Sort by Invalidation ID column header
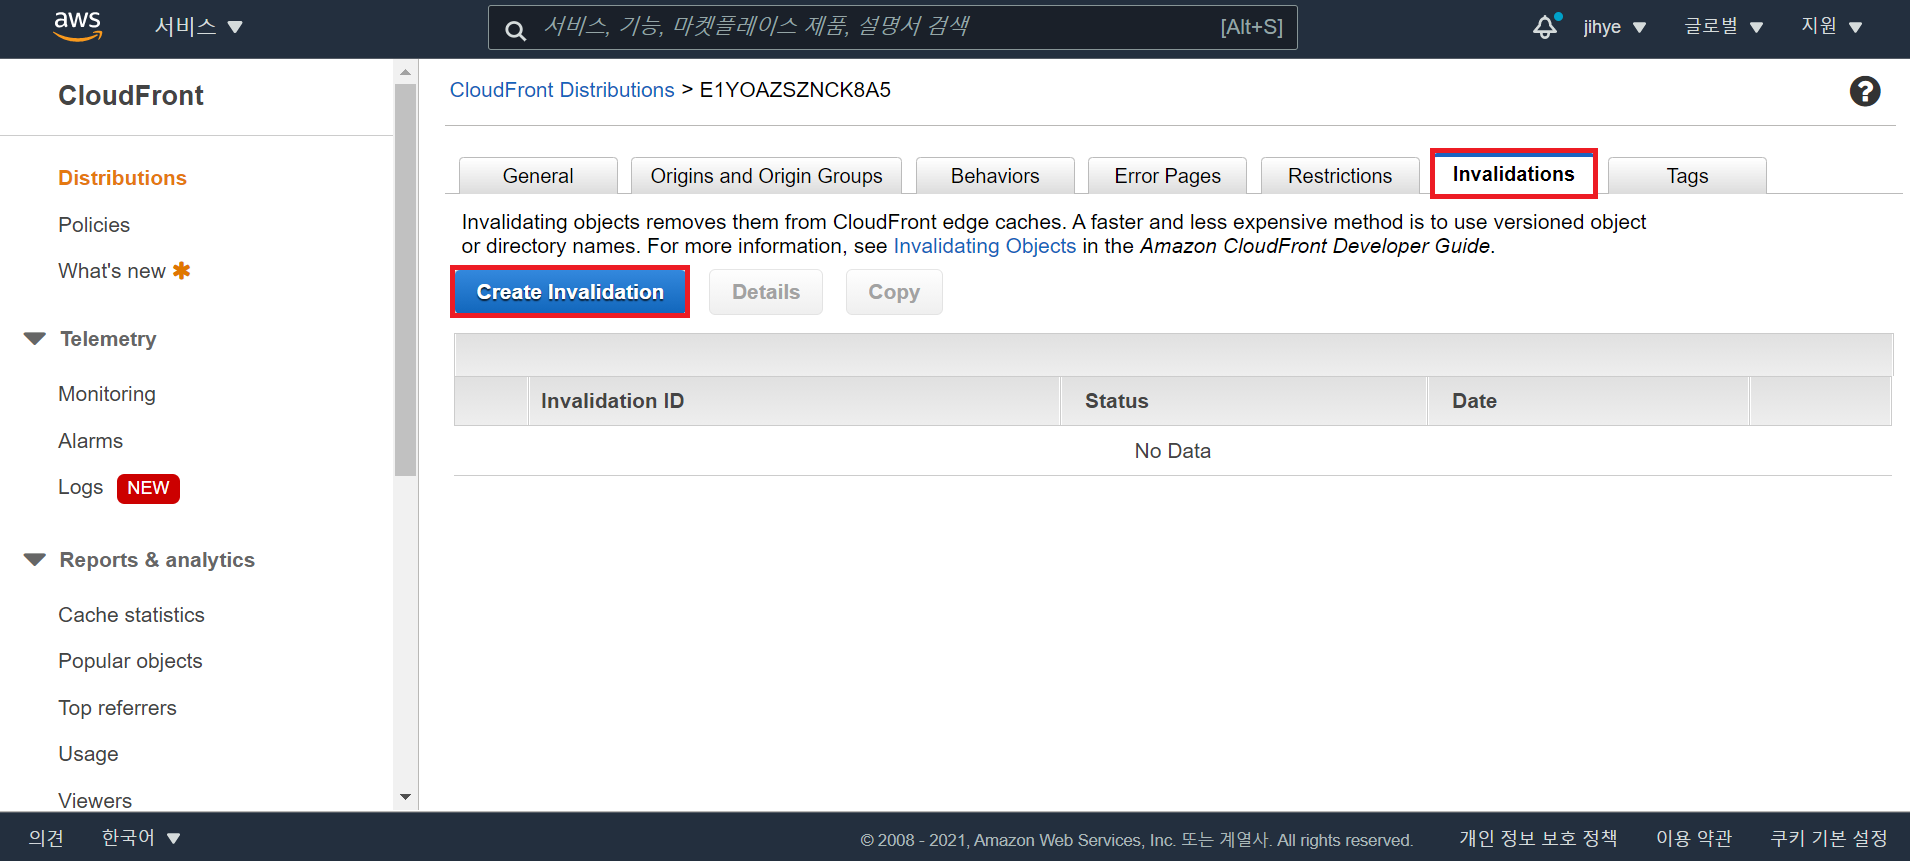Screen dimensions: 1910x861 (x=793, y=401)
